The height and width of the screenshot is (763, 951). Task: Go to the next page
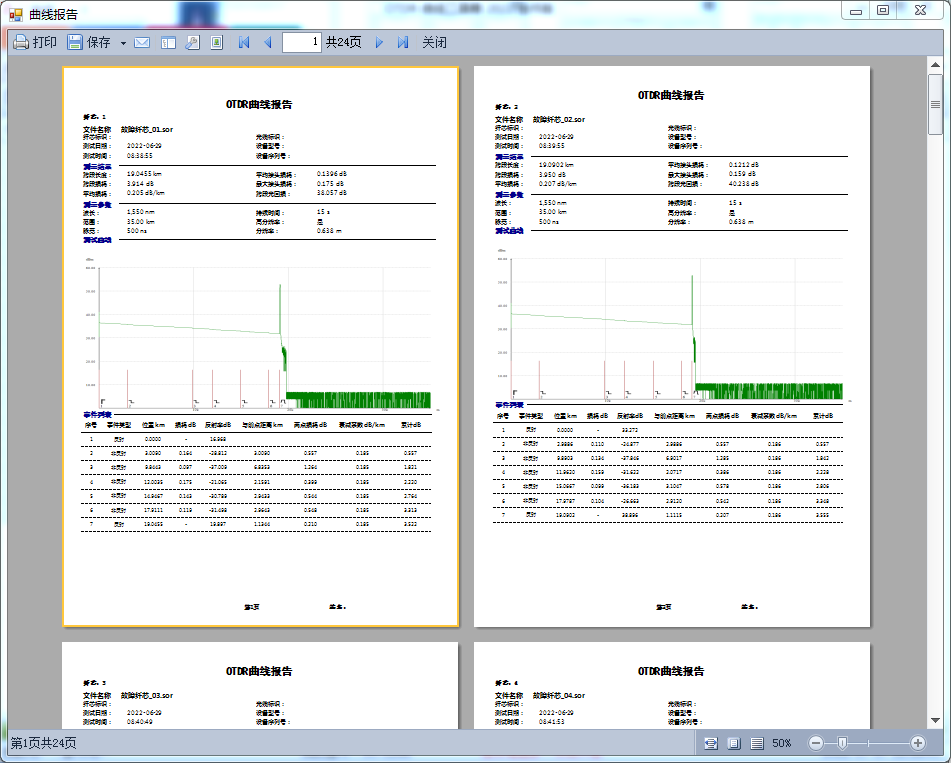[x=379, y=43]
